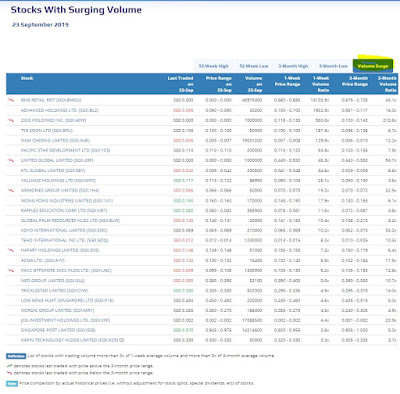
Task: Open ZICO Holdings Inc. stock link
Action: (53, 120)
